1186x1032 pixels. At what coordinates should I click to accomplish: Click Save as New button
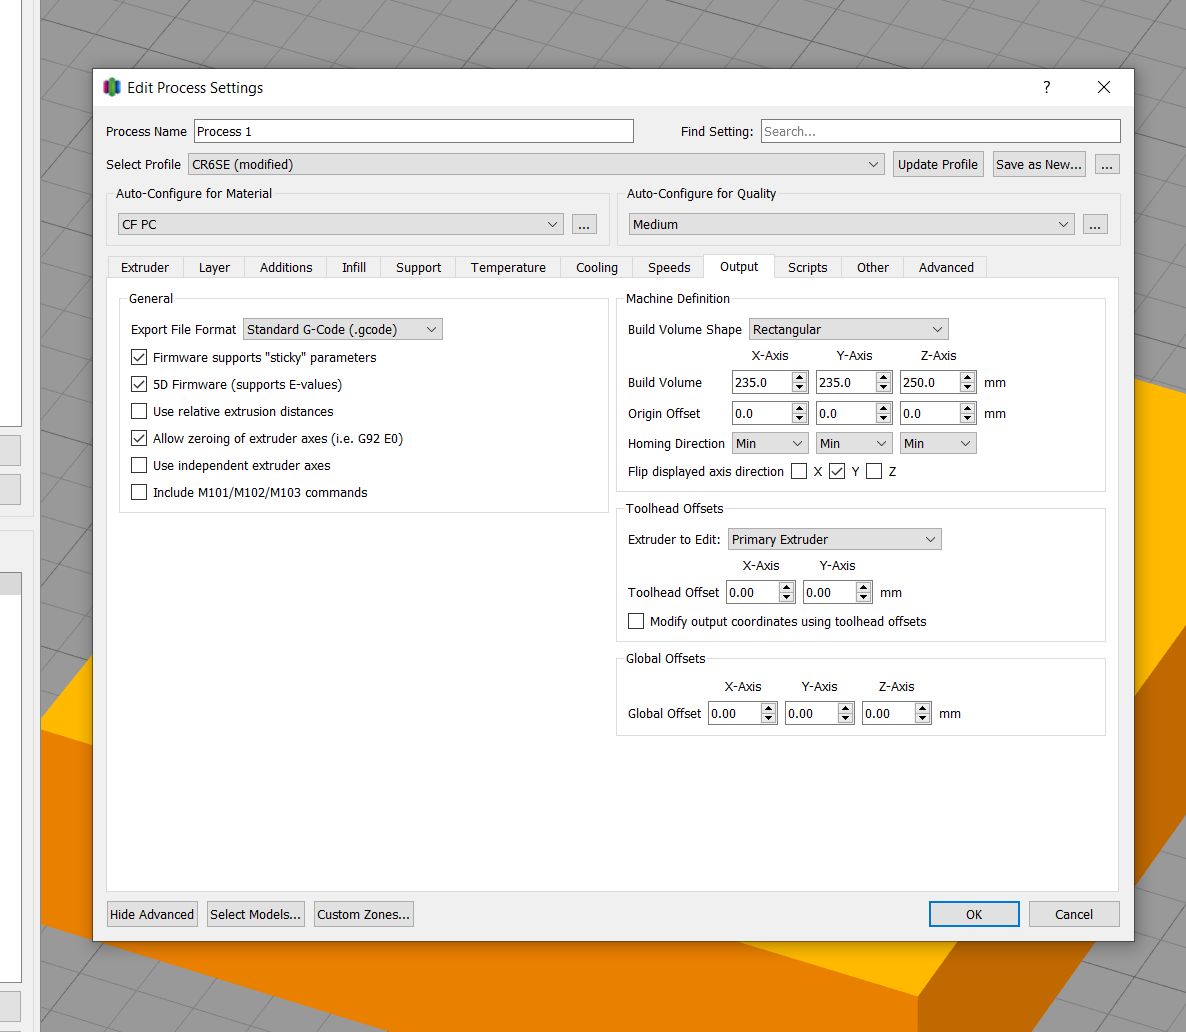pos(1039,164)
